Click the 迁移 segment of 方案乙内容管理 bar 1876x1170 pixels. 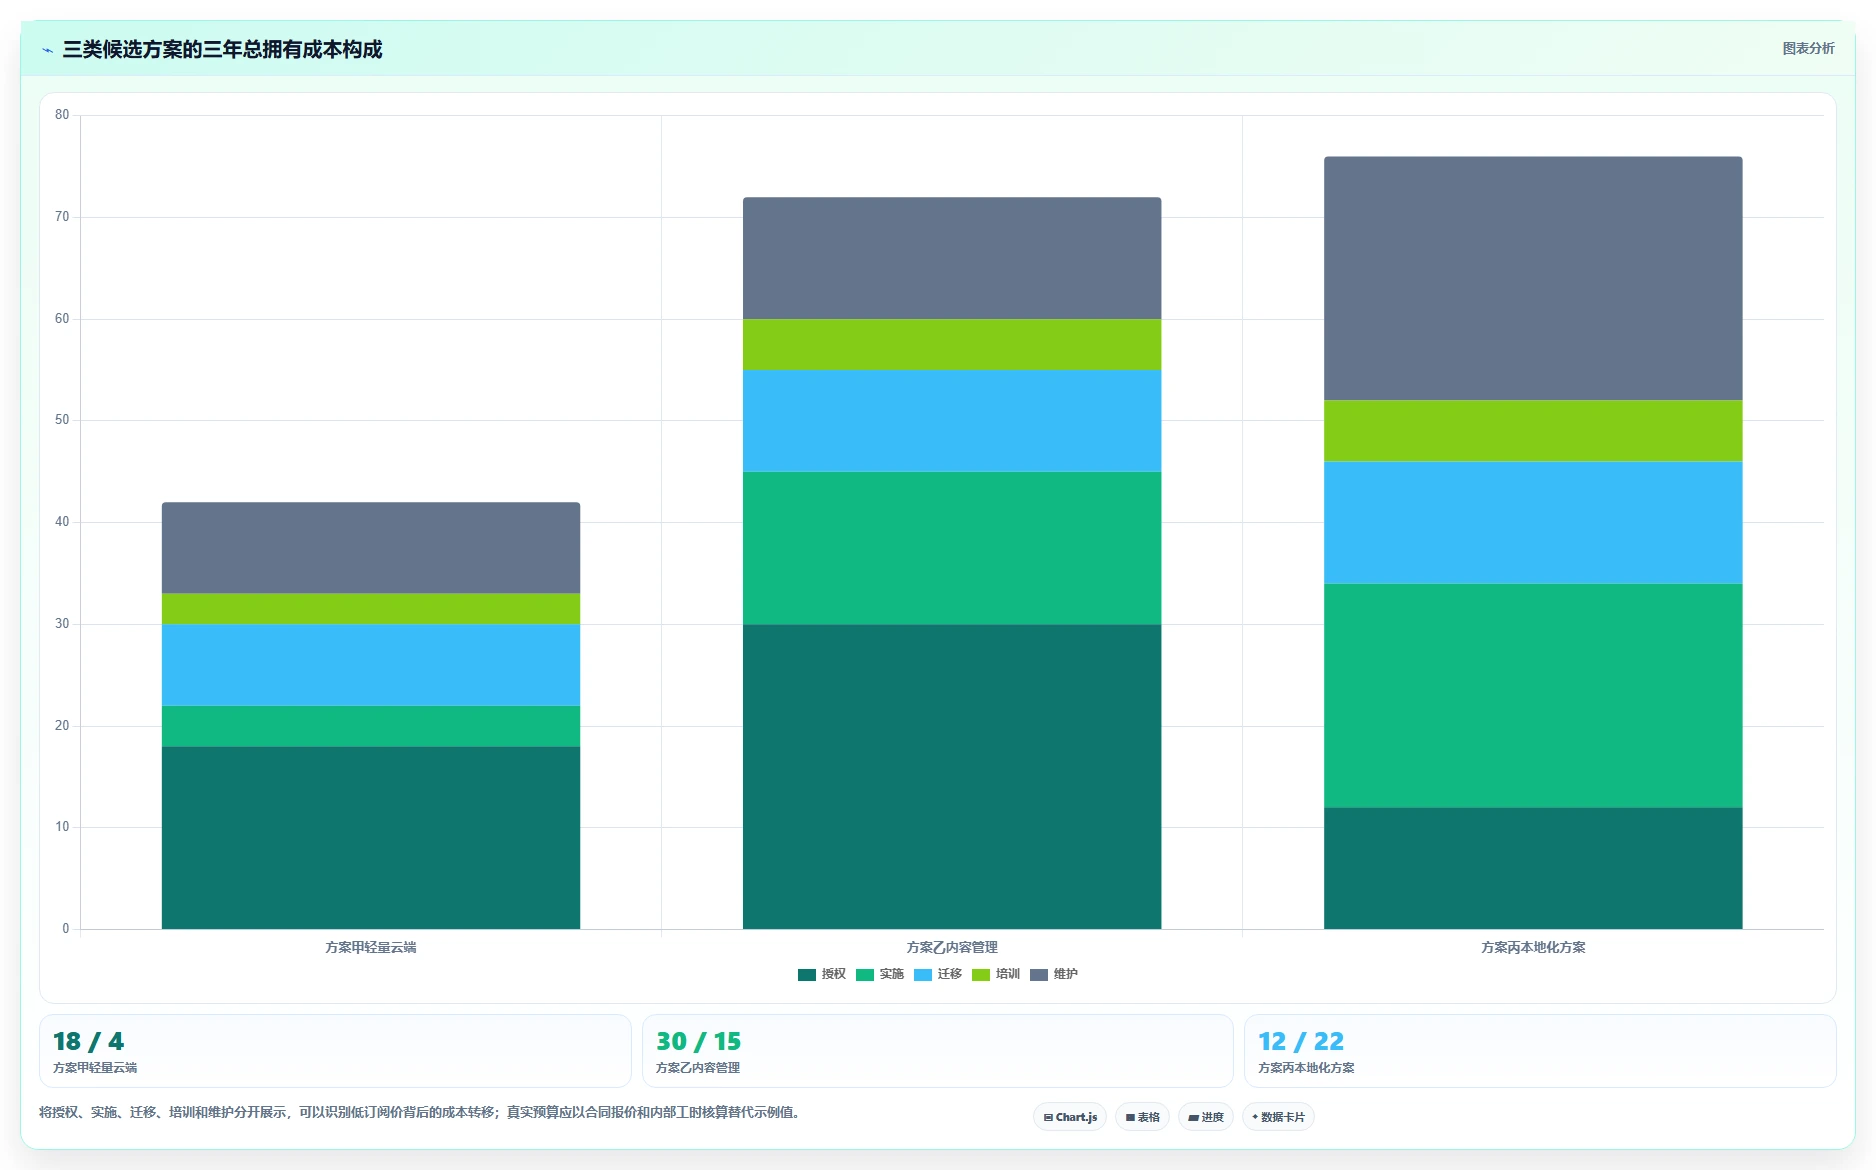(952, 421)
